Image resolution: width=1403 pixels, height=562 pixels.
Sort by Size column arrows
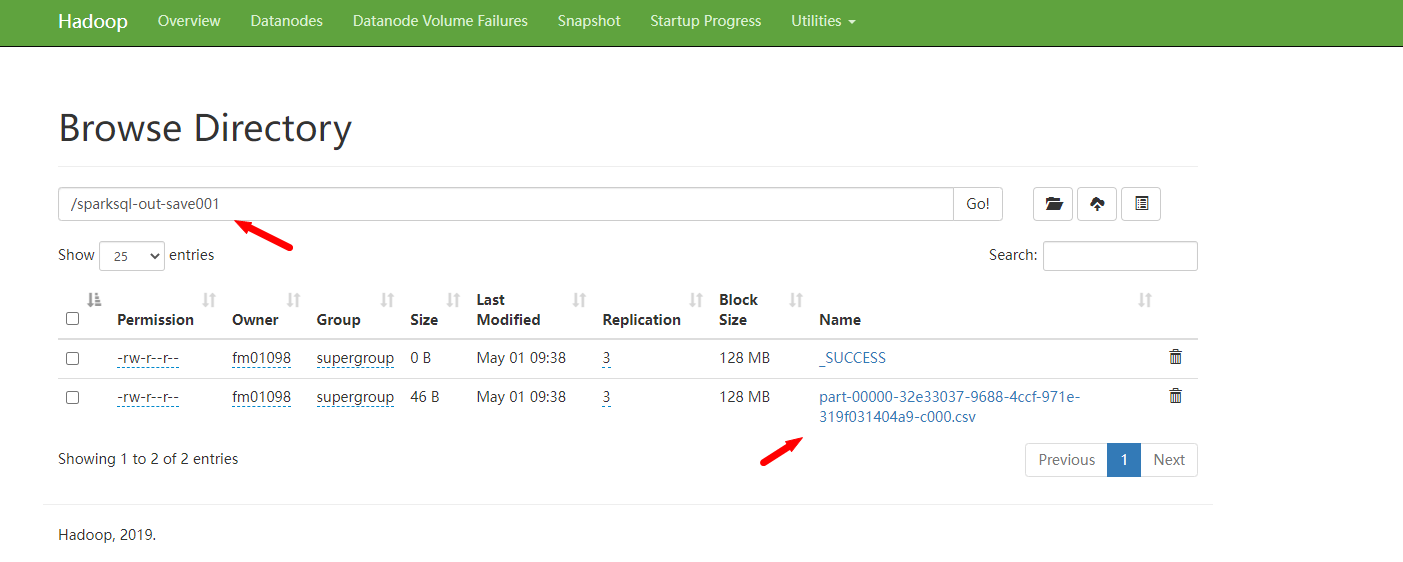(453, 300)
